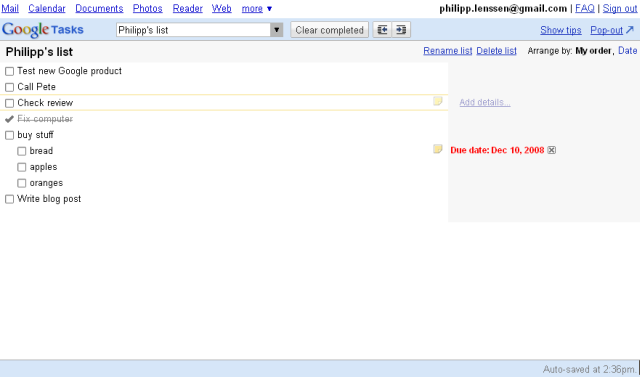The width and height of the screenshot is (640, 377).
Task: Open Documents in the top navigation
Action: tap(99, 9)
